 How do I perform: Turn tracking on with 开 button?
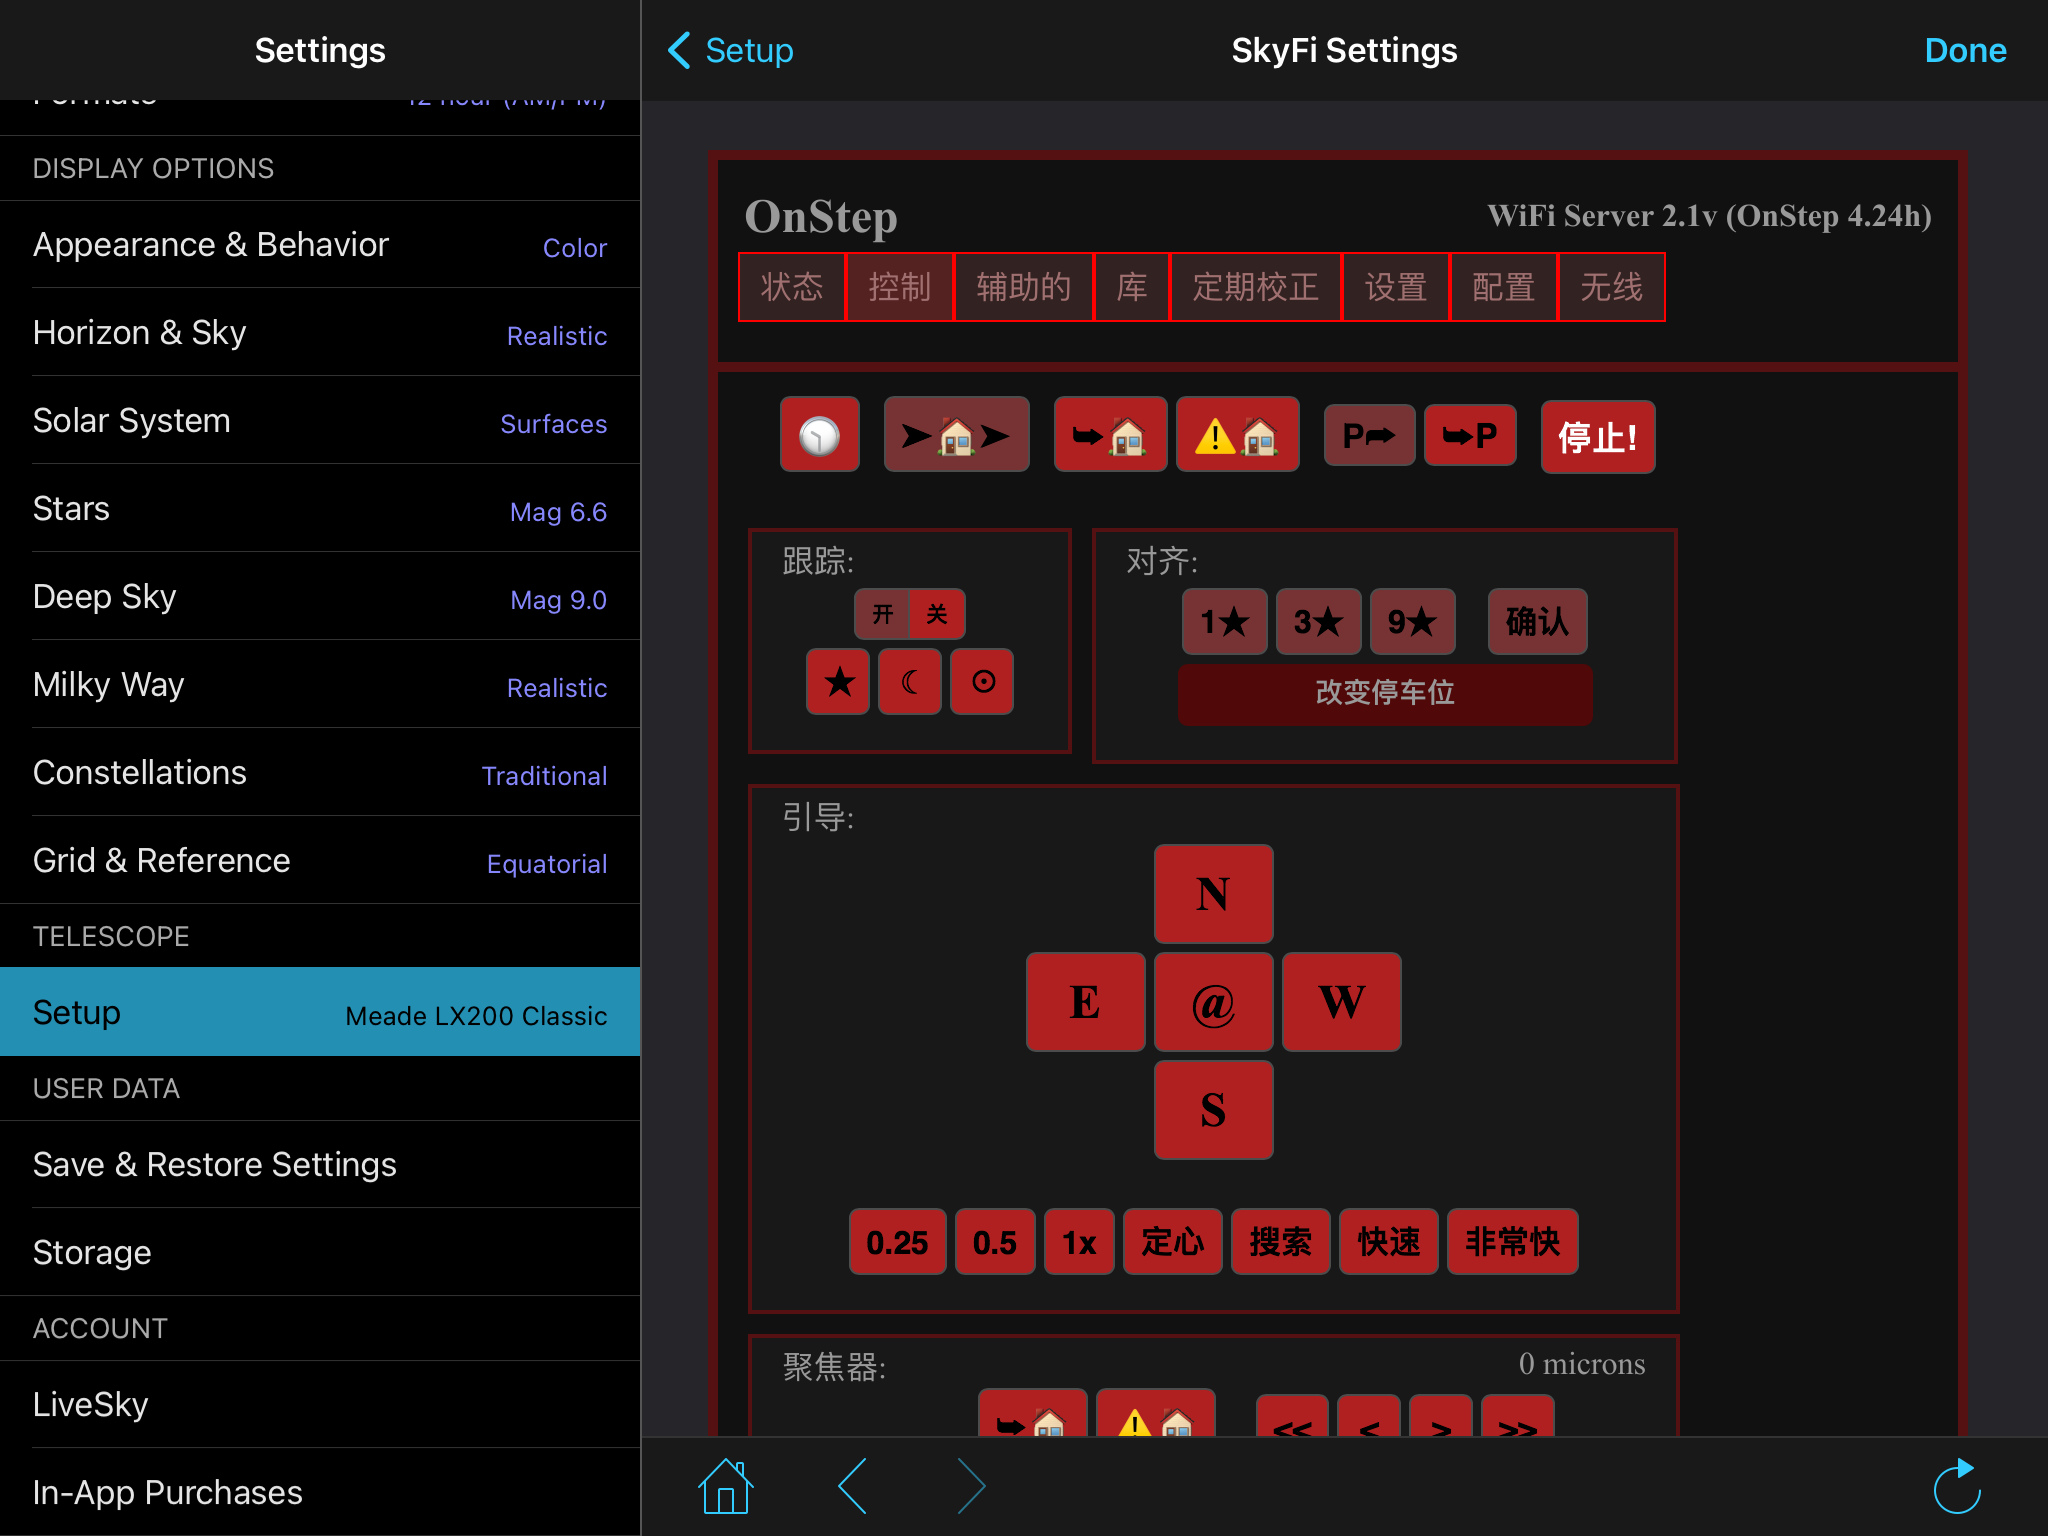click(x=882, y=614)
